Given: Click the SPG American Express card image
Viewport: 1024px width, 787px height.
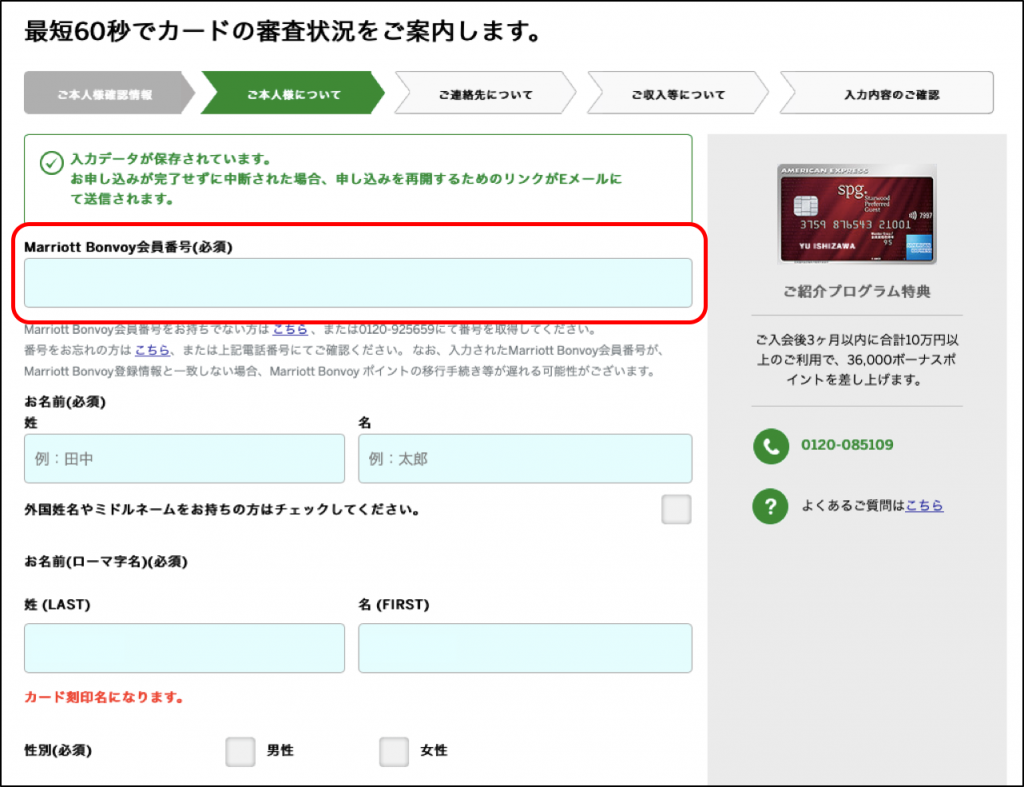Looking at the screenshot, I should (857, 214).
